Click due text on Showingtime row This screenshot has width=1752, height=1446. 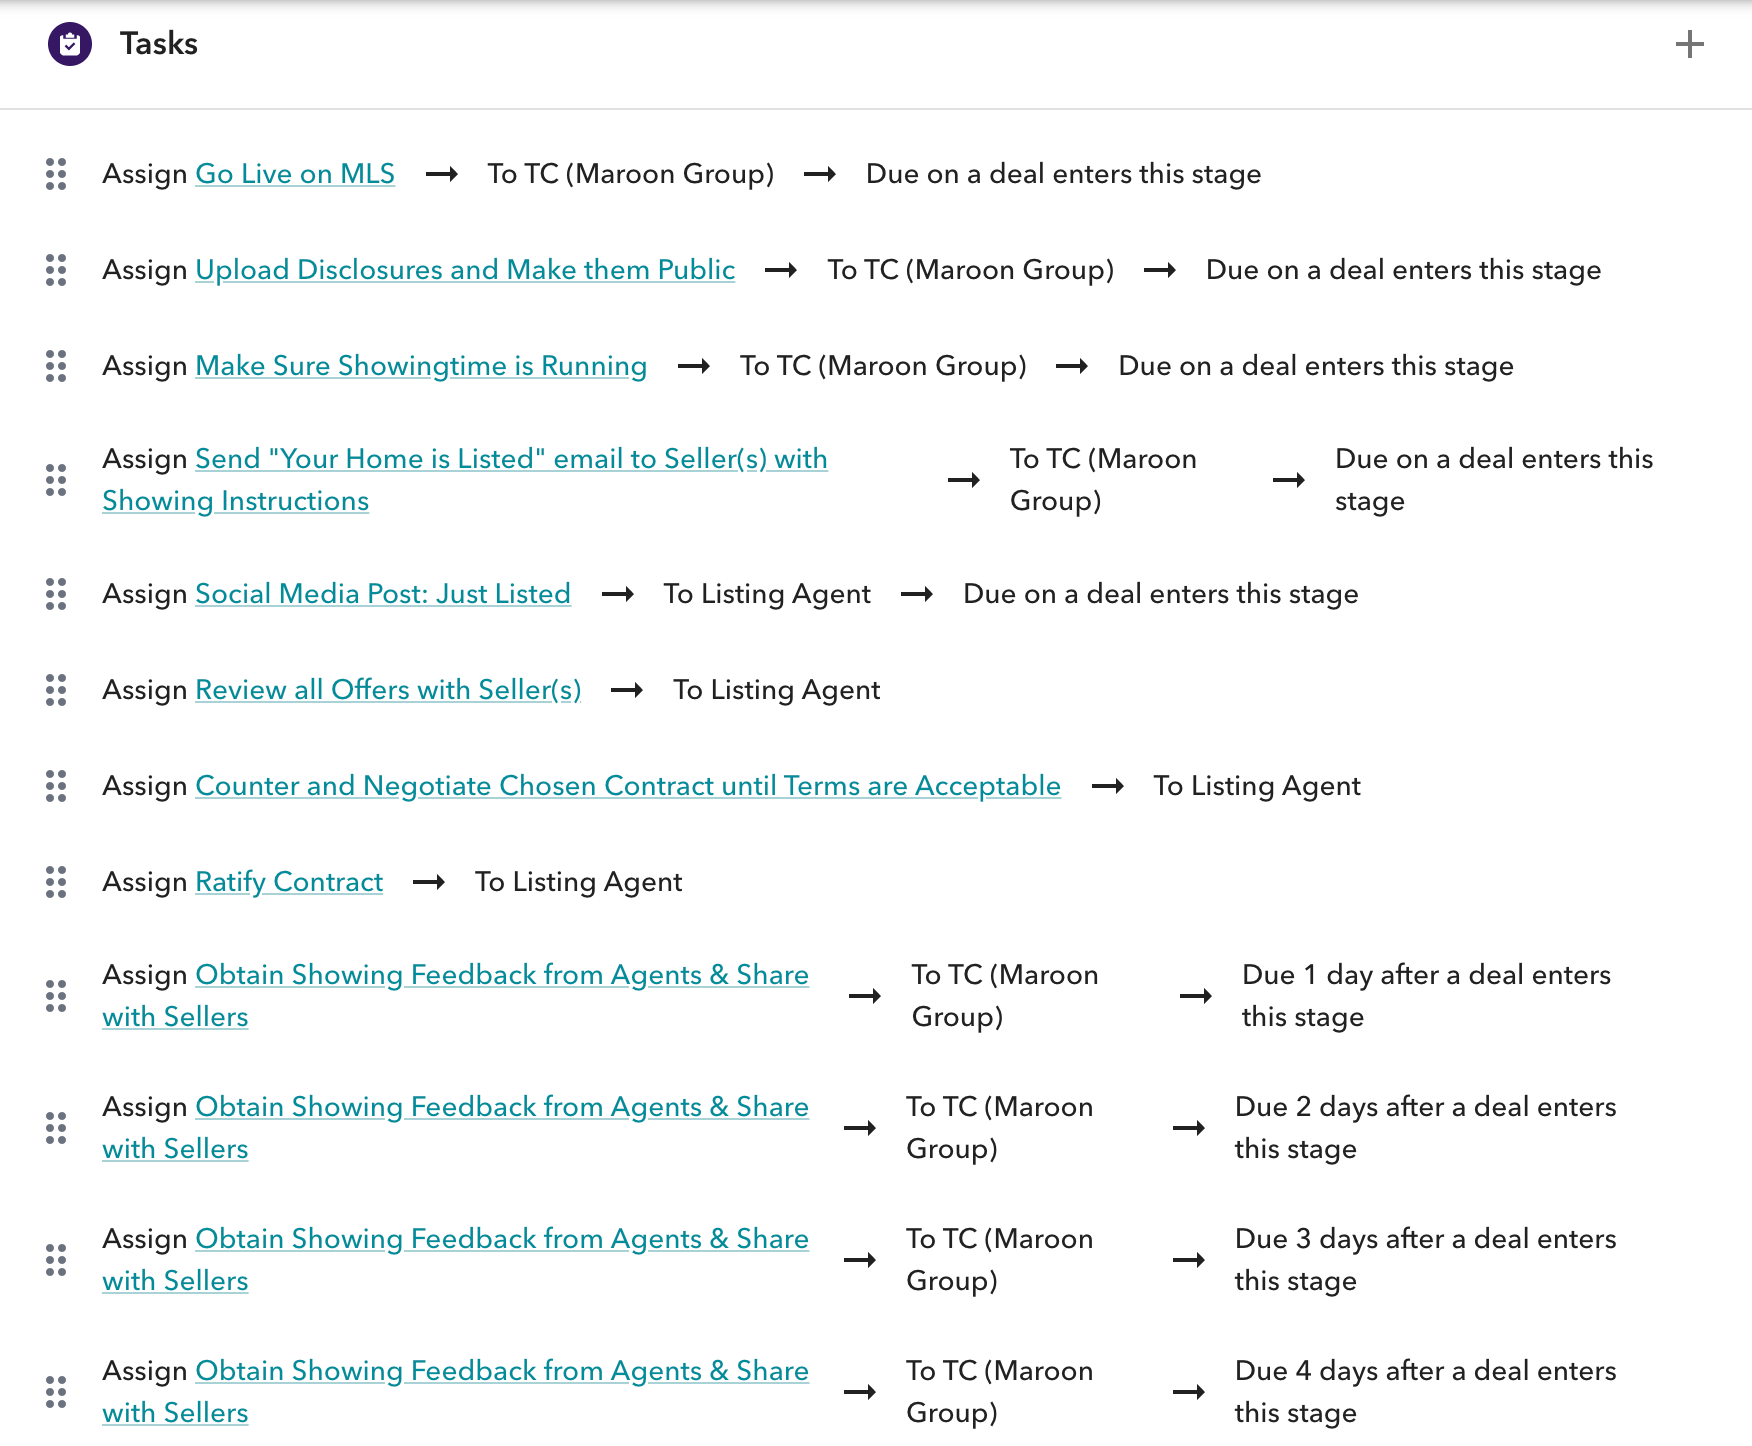[x=1316, y=366]
